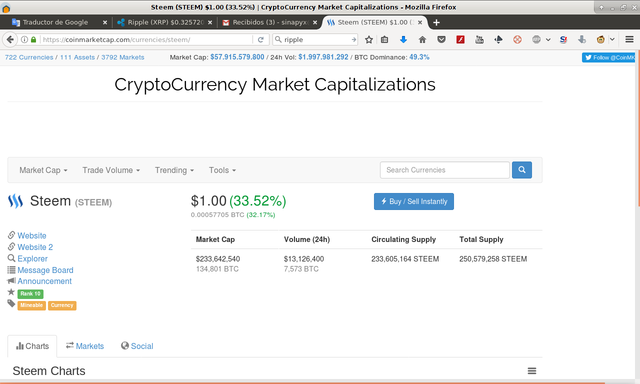The width and height of the screenshot is (640, 384).
Task: Close the Recibidos Gmail tab
Action: (315, 22)
